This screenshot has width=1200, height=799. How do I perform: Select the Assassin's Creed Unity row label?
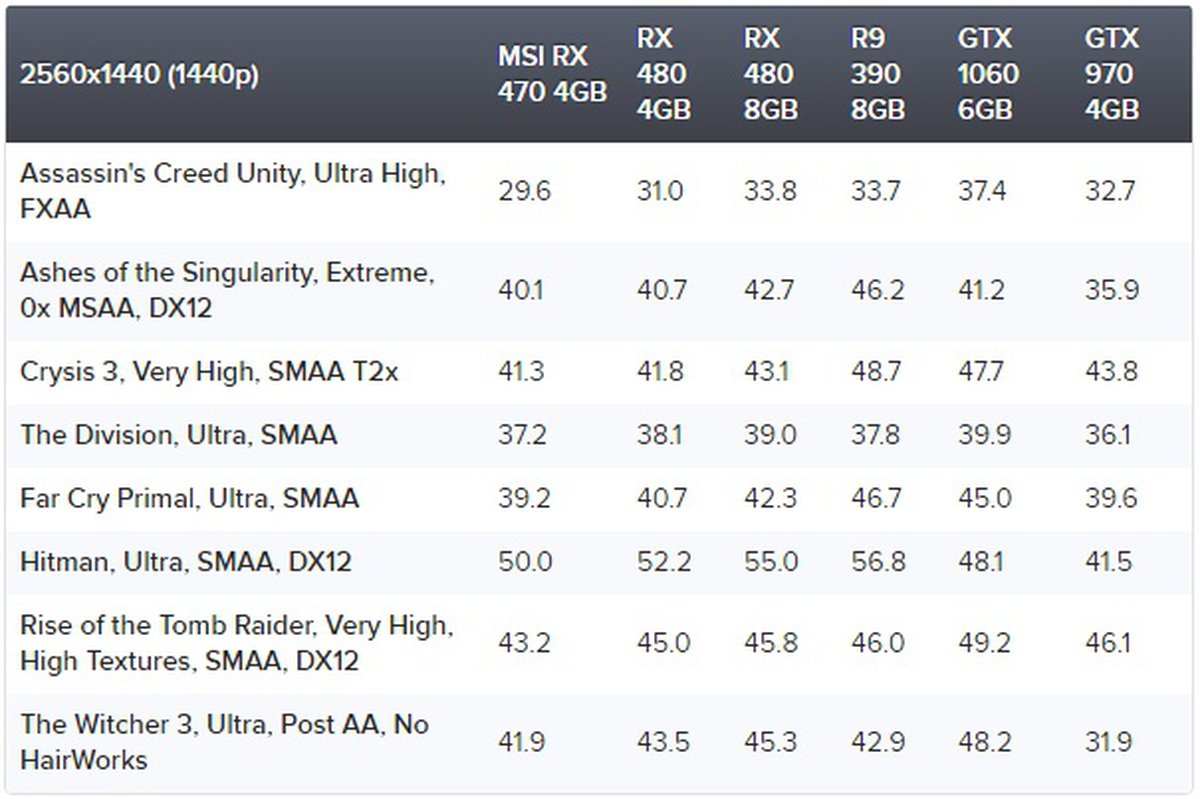[x=230, y=190]
